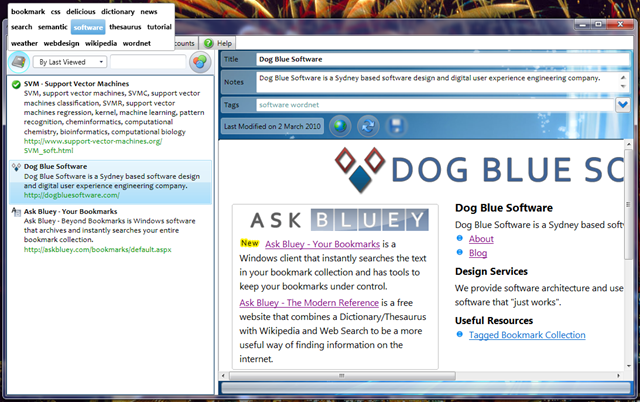Click the bottom progress bar
The image size is (640, 402).
[426, 388]
